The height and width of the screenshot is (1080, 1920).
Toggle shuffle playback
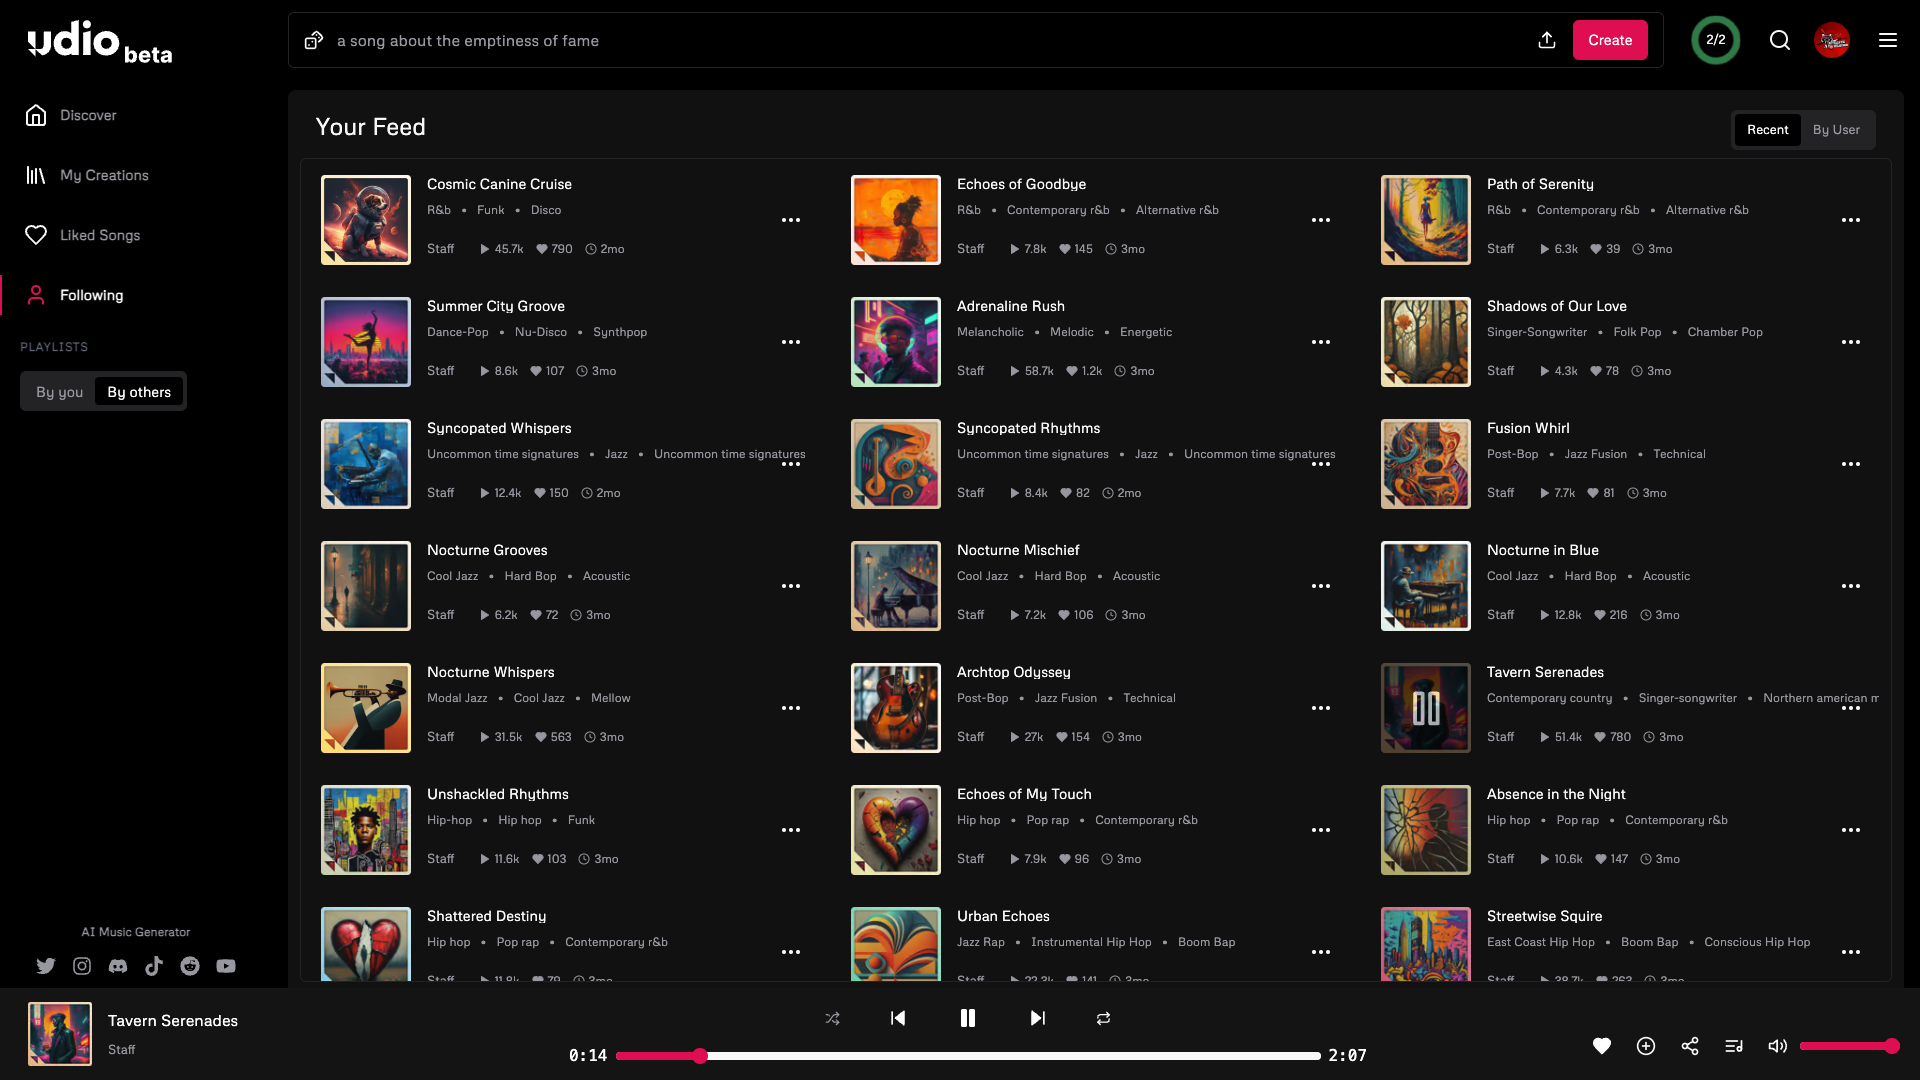(832, 1018)
